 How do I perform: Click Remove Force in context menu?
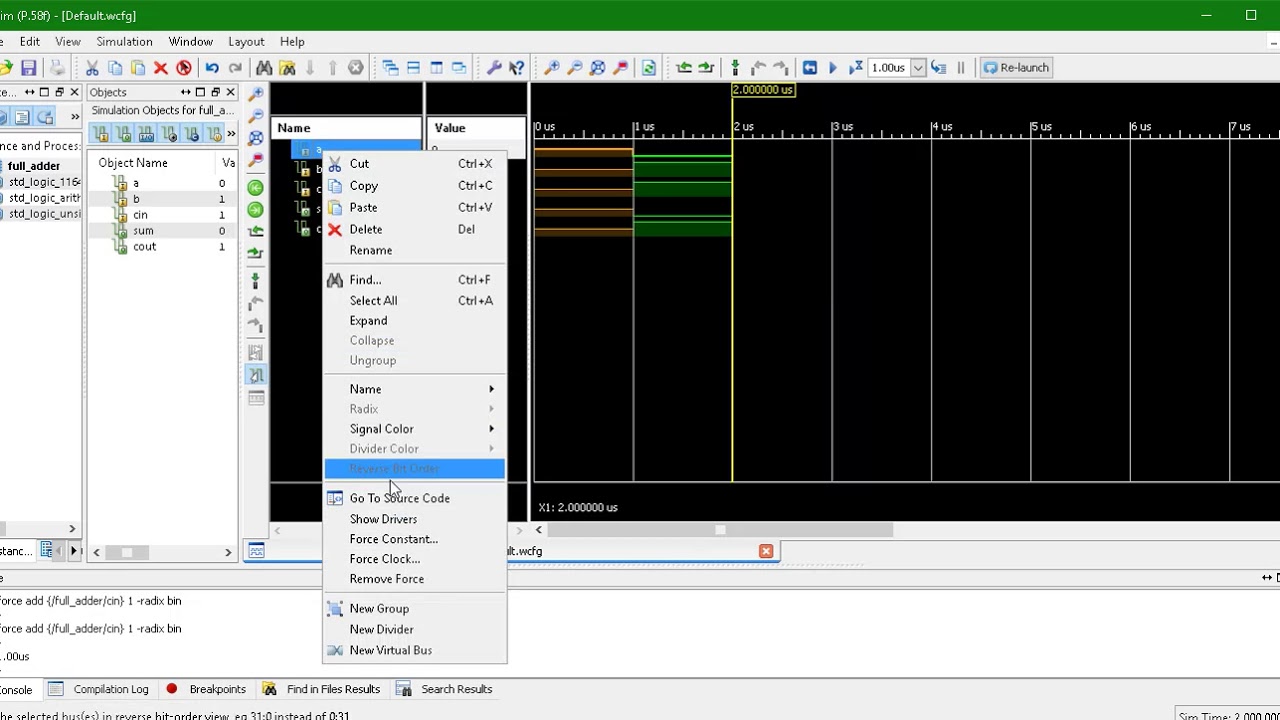pyautogui.click(x=415, y=579)
